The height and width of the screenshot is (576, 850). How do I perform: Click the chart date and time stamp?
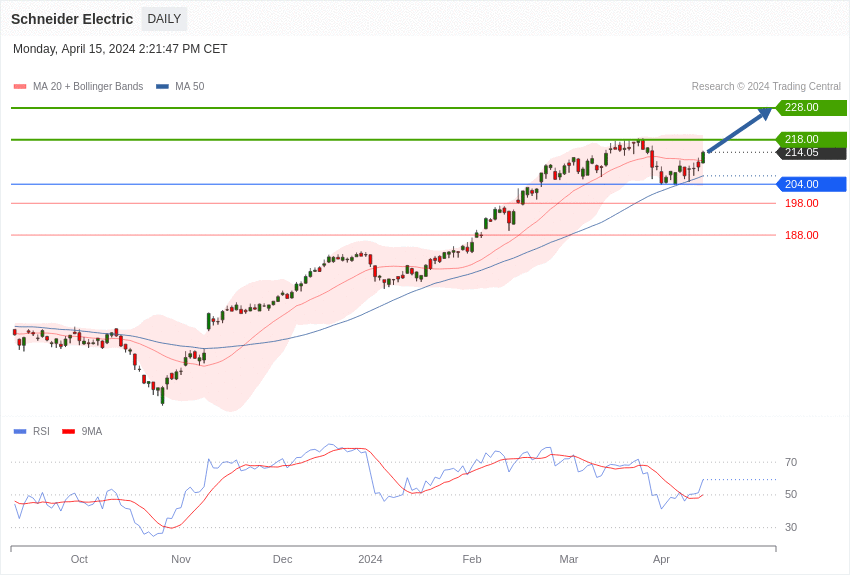120,49
